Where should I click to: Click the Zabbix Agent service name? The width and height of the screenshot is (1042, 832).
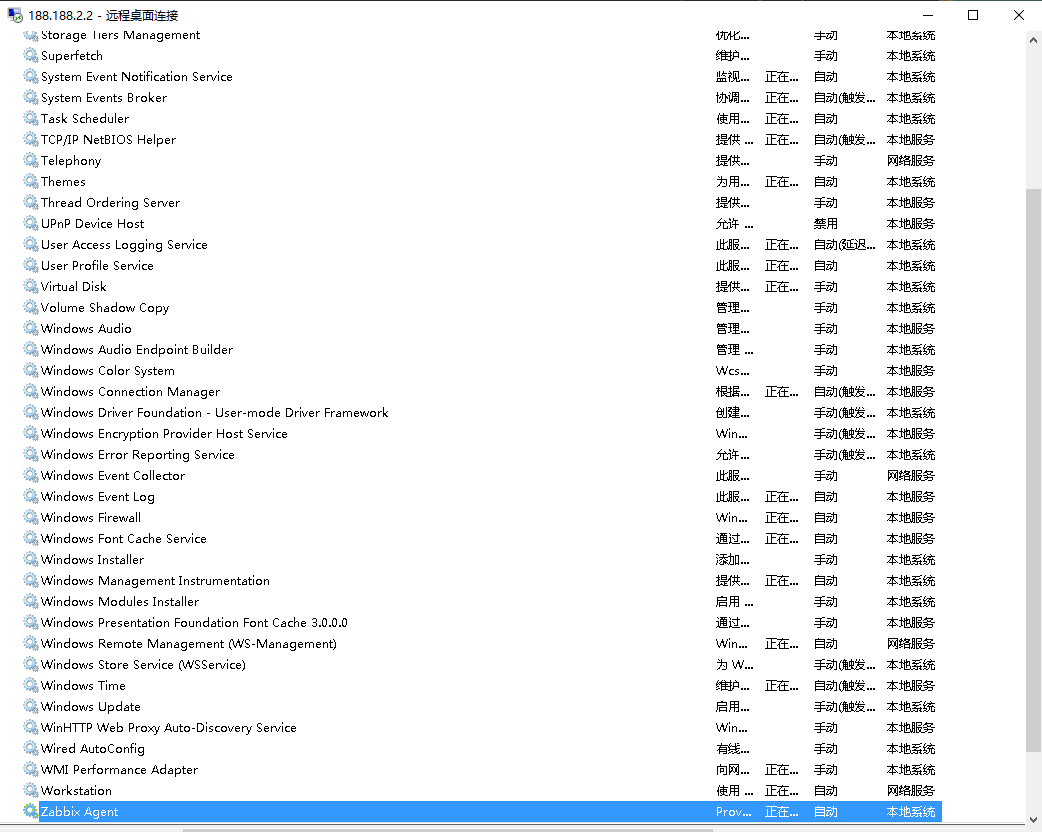tap(79, 811)
